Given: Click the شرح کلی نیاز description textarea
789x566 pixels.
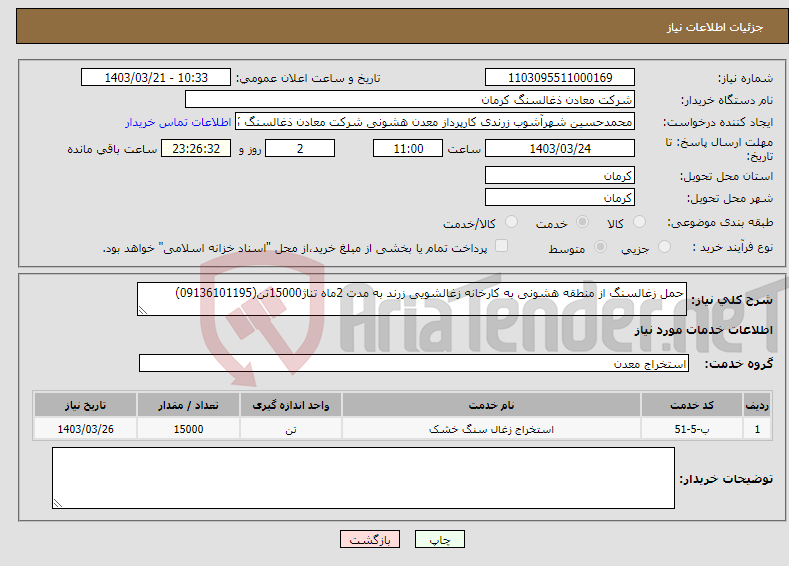Looking at the screenshot, I should pos(412,299).
